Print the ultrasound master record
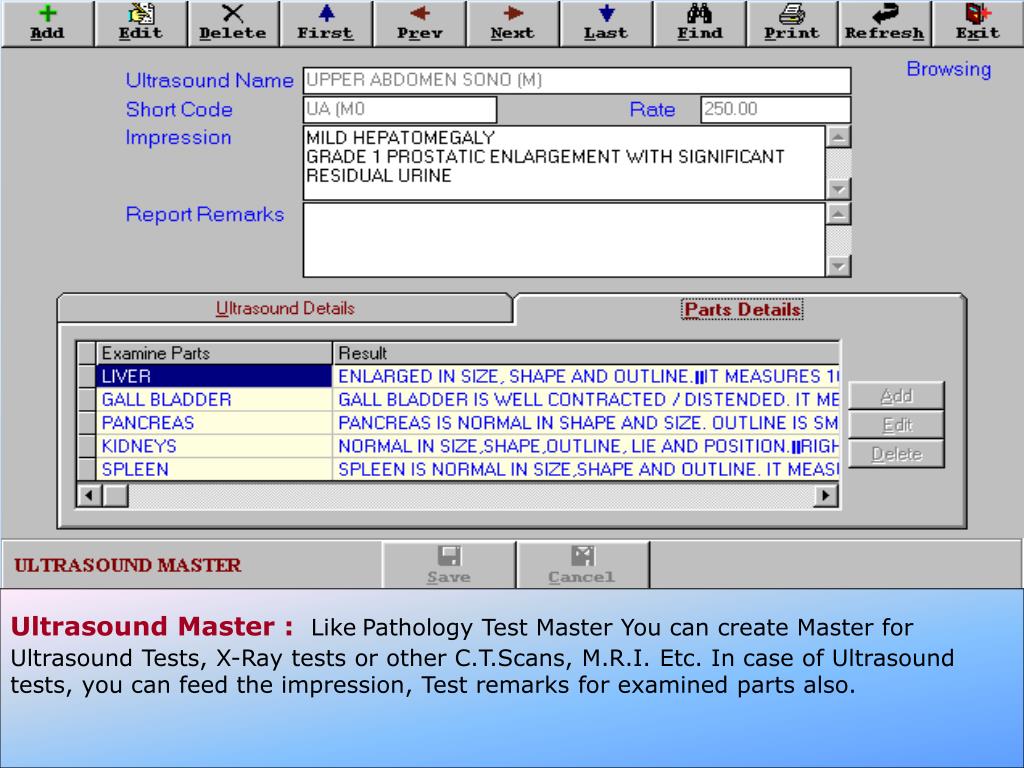Screen dimensions: 1024x768 pos(792,24)
